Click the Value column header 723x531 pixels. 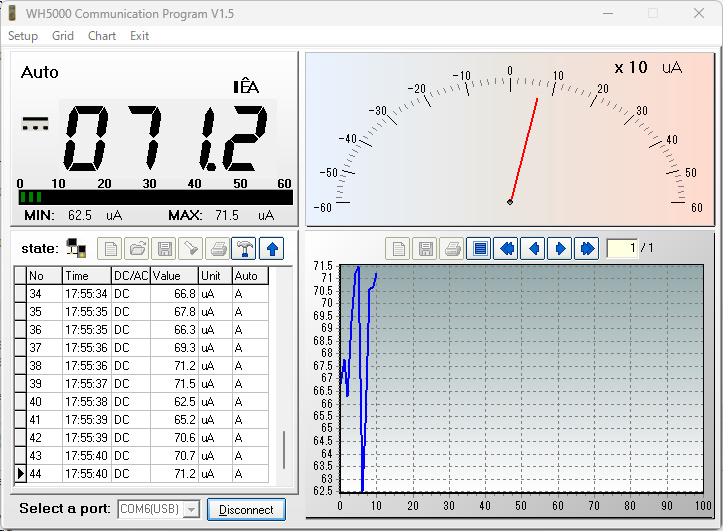point(174,276)
